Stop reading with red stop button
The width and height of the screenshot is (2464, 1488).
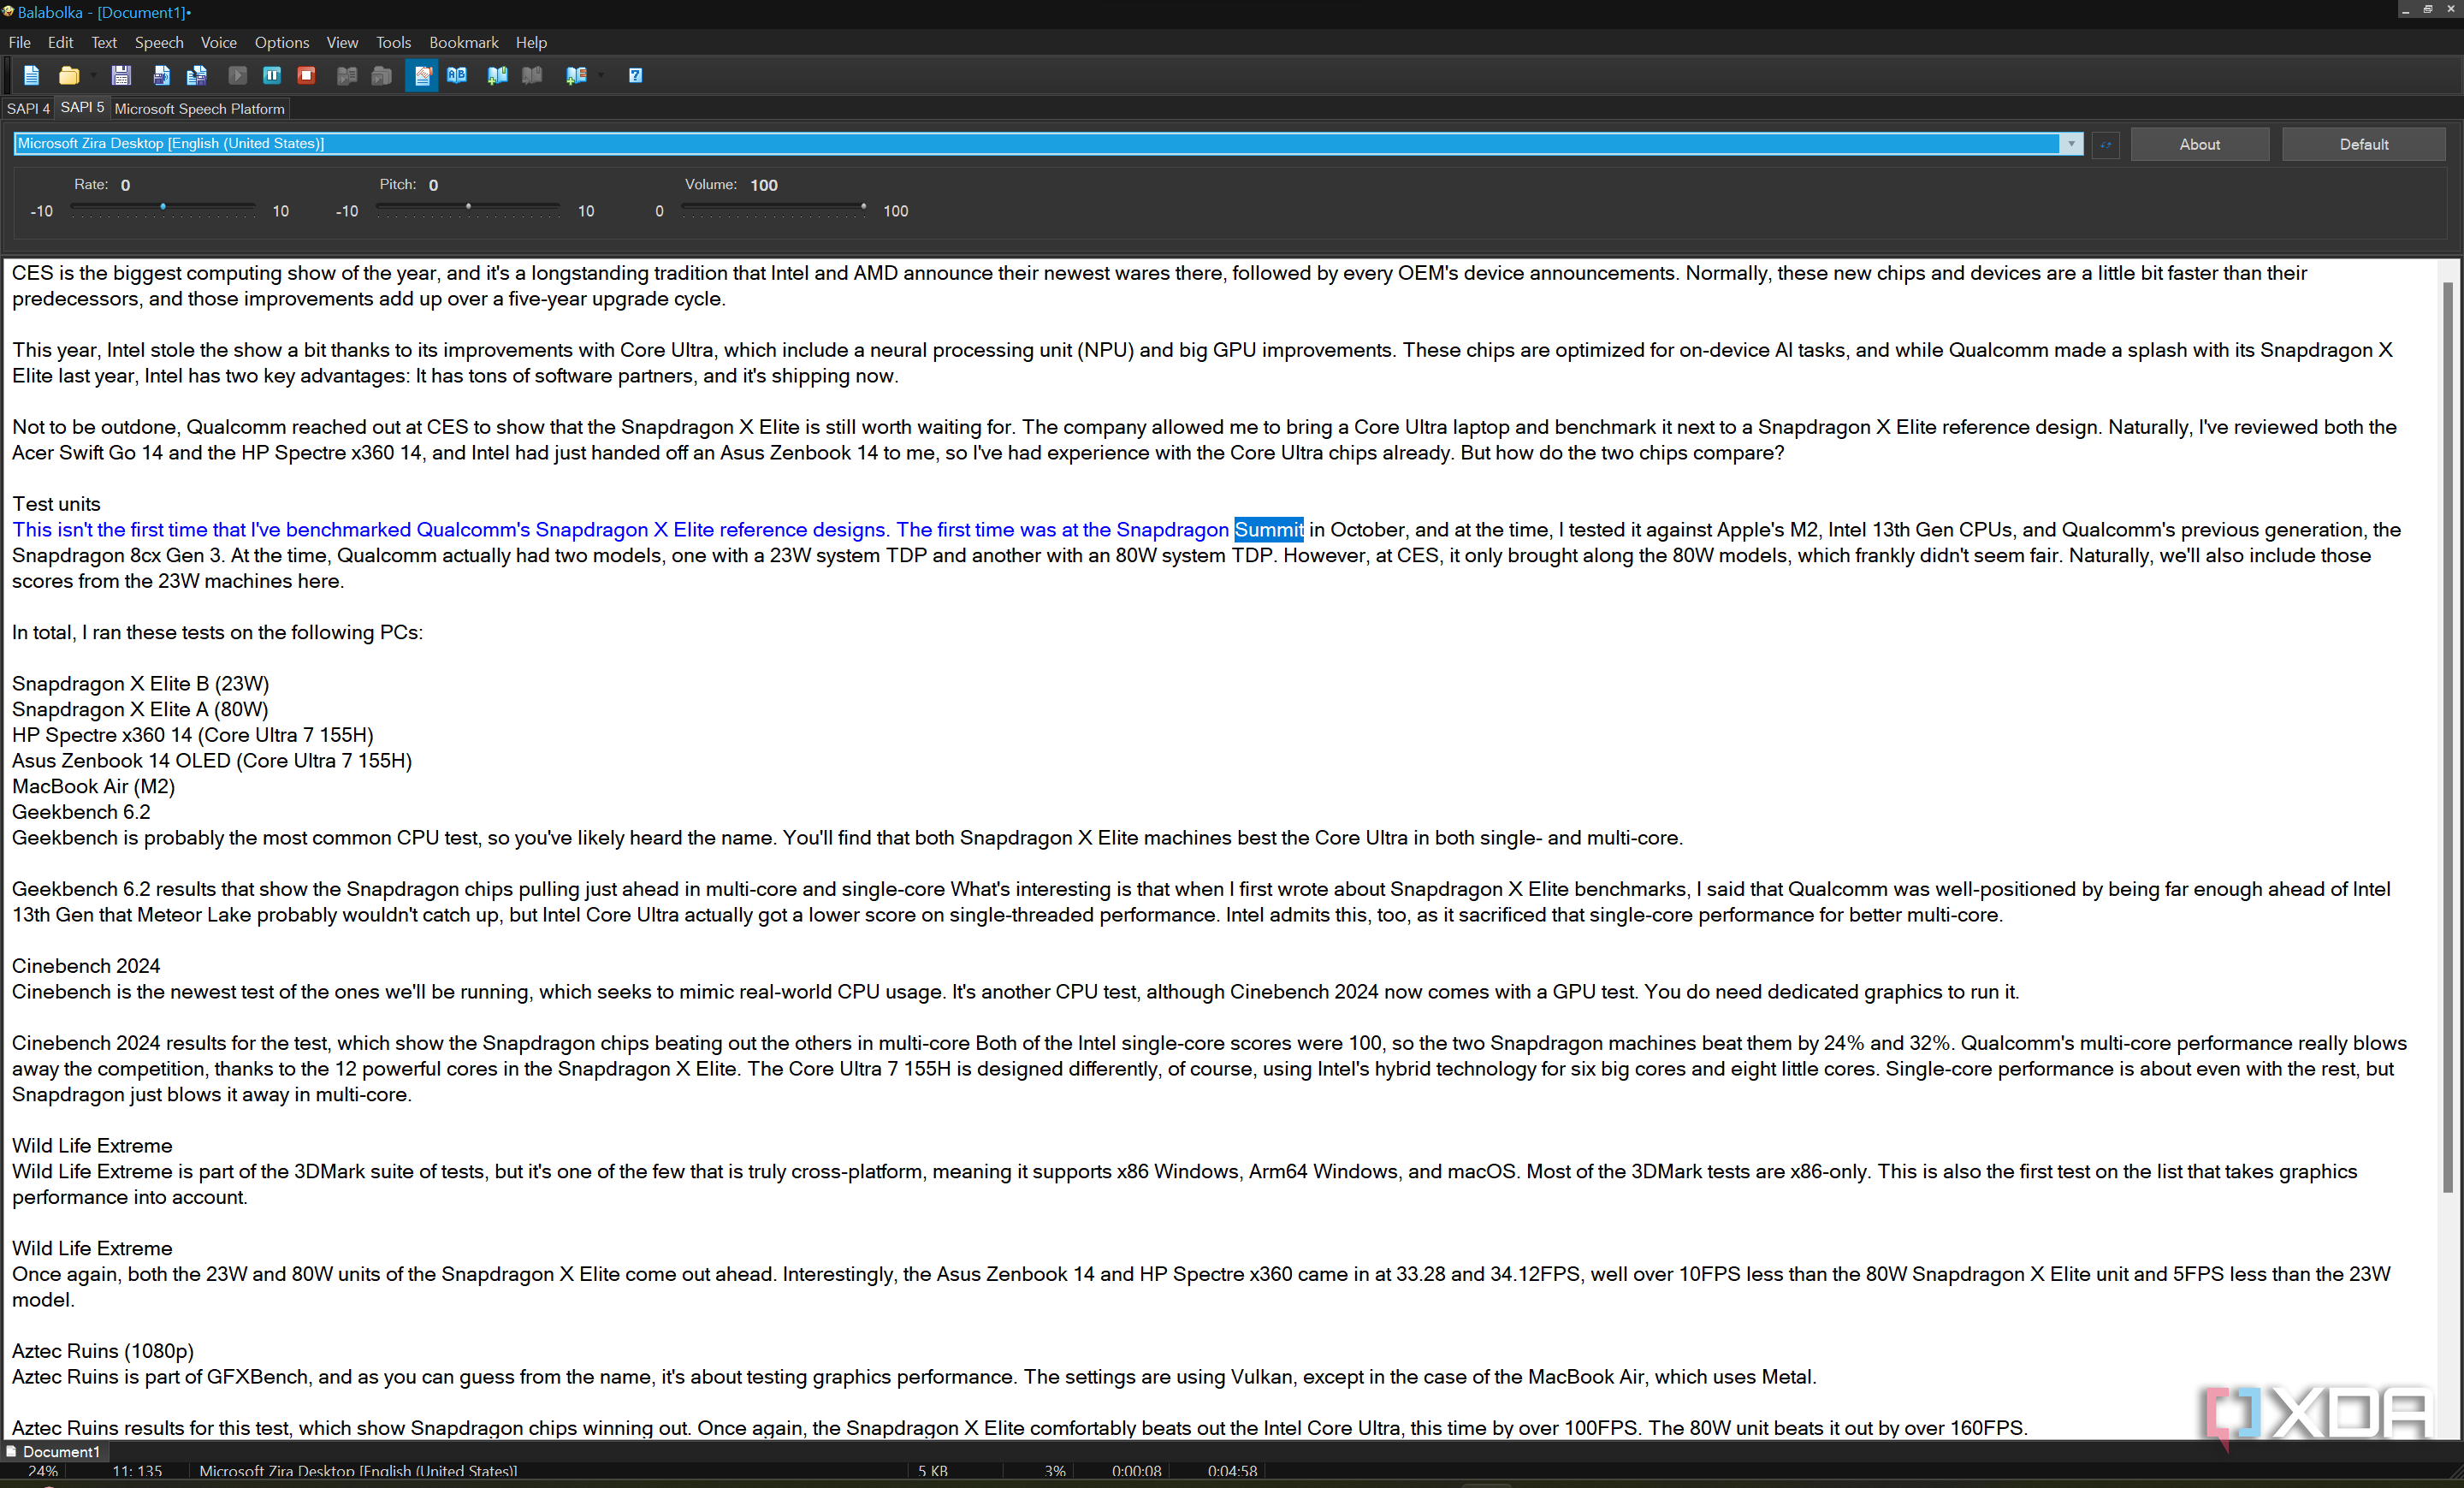(307, 75)
